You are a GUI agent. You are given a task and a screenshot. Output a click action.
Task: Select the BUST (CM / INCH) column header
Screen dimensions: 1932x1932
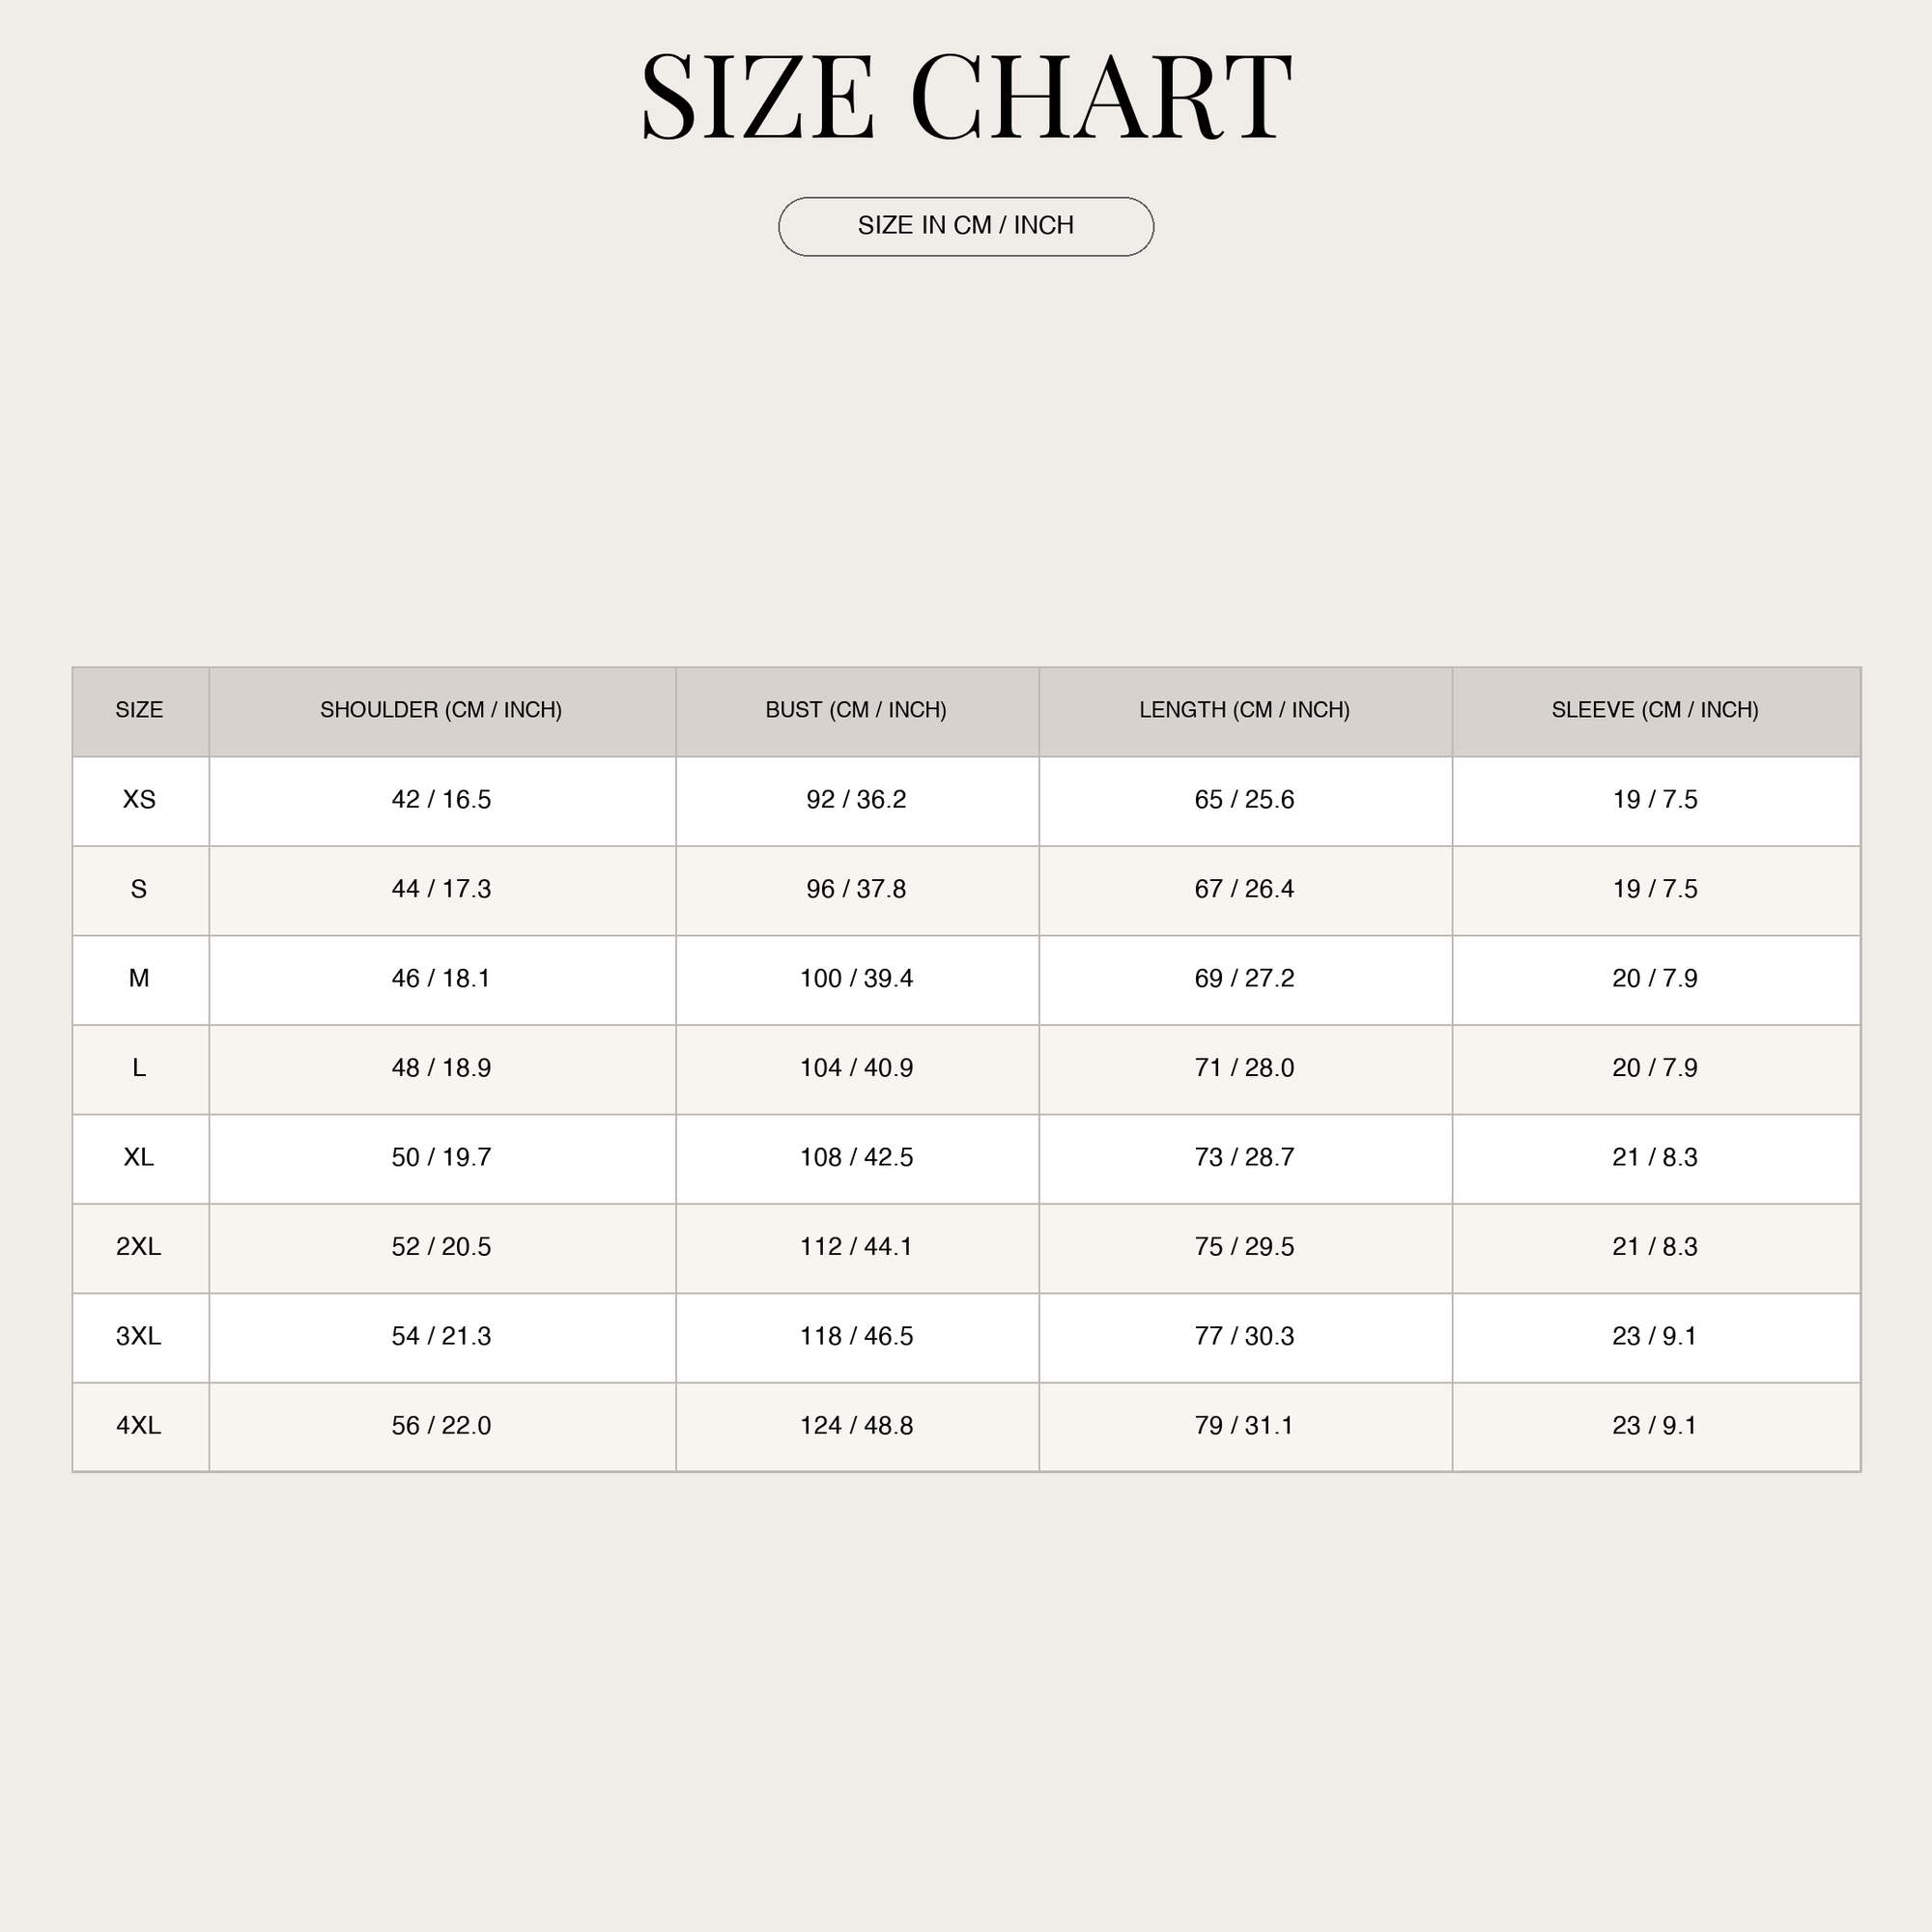click(856, 710)
